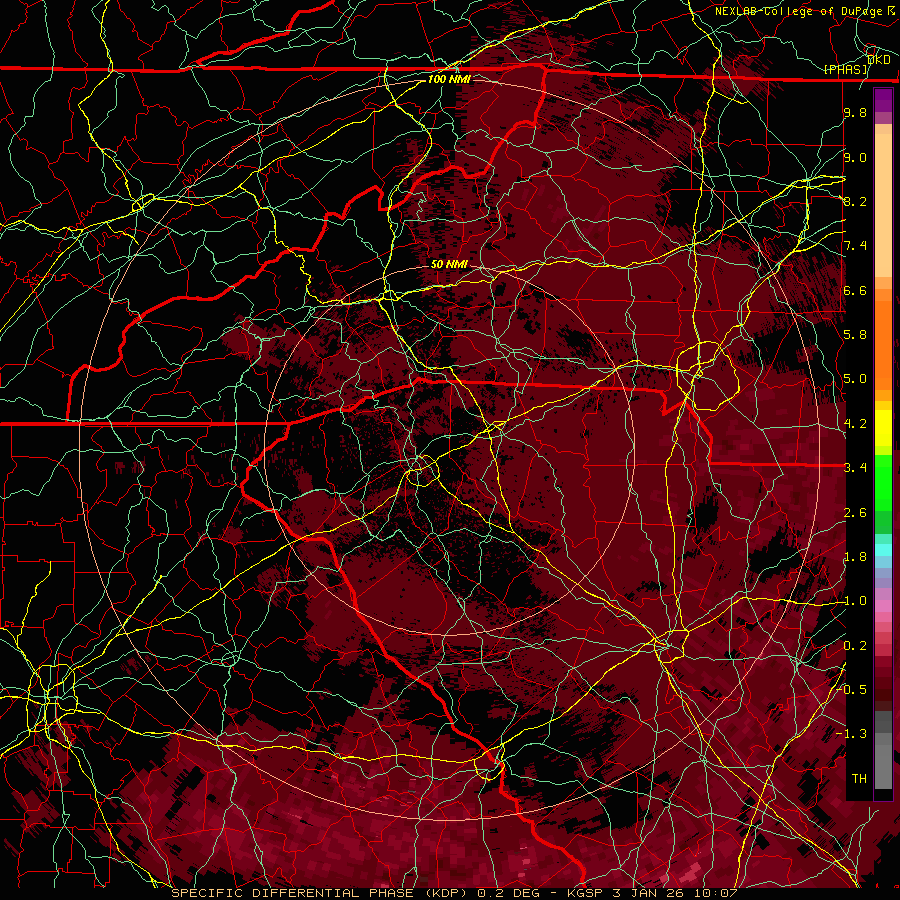Click the 50 NMI range ring label

click(449, 264)
